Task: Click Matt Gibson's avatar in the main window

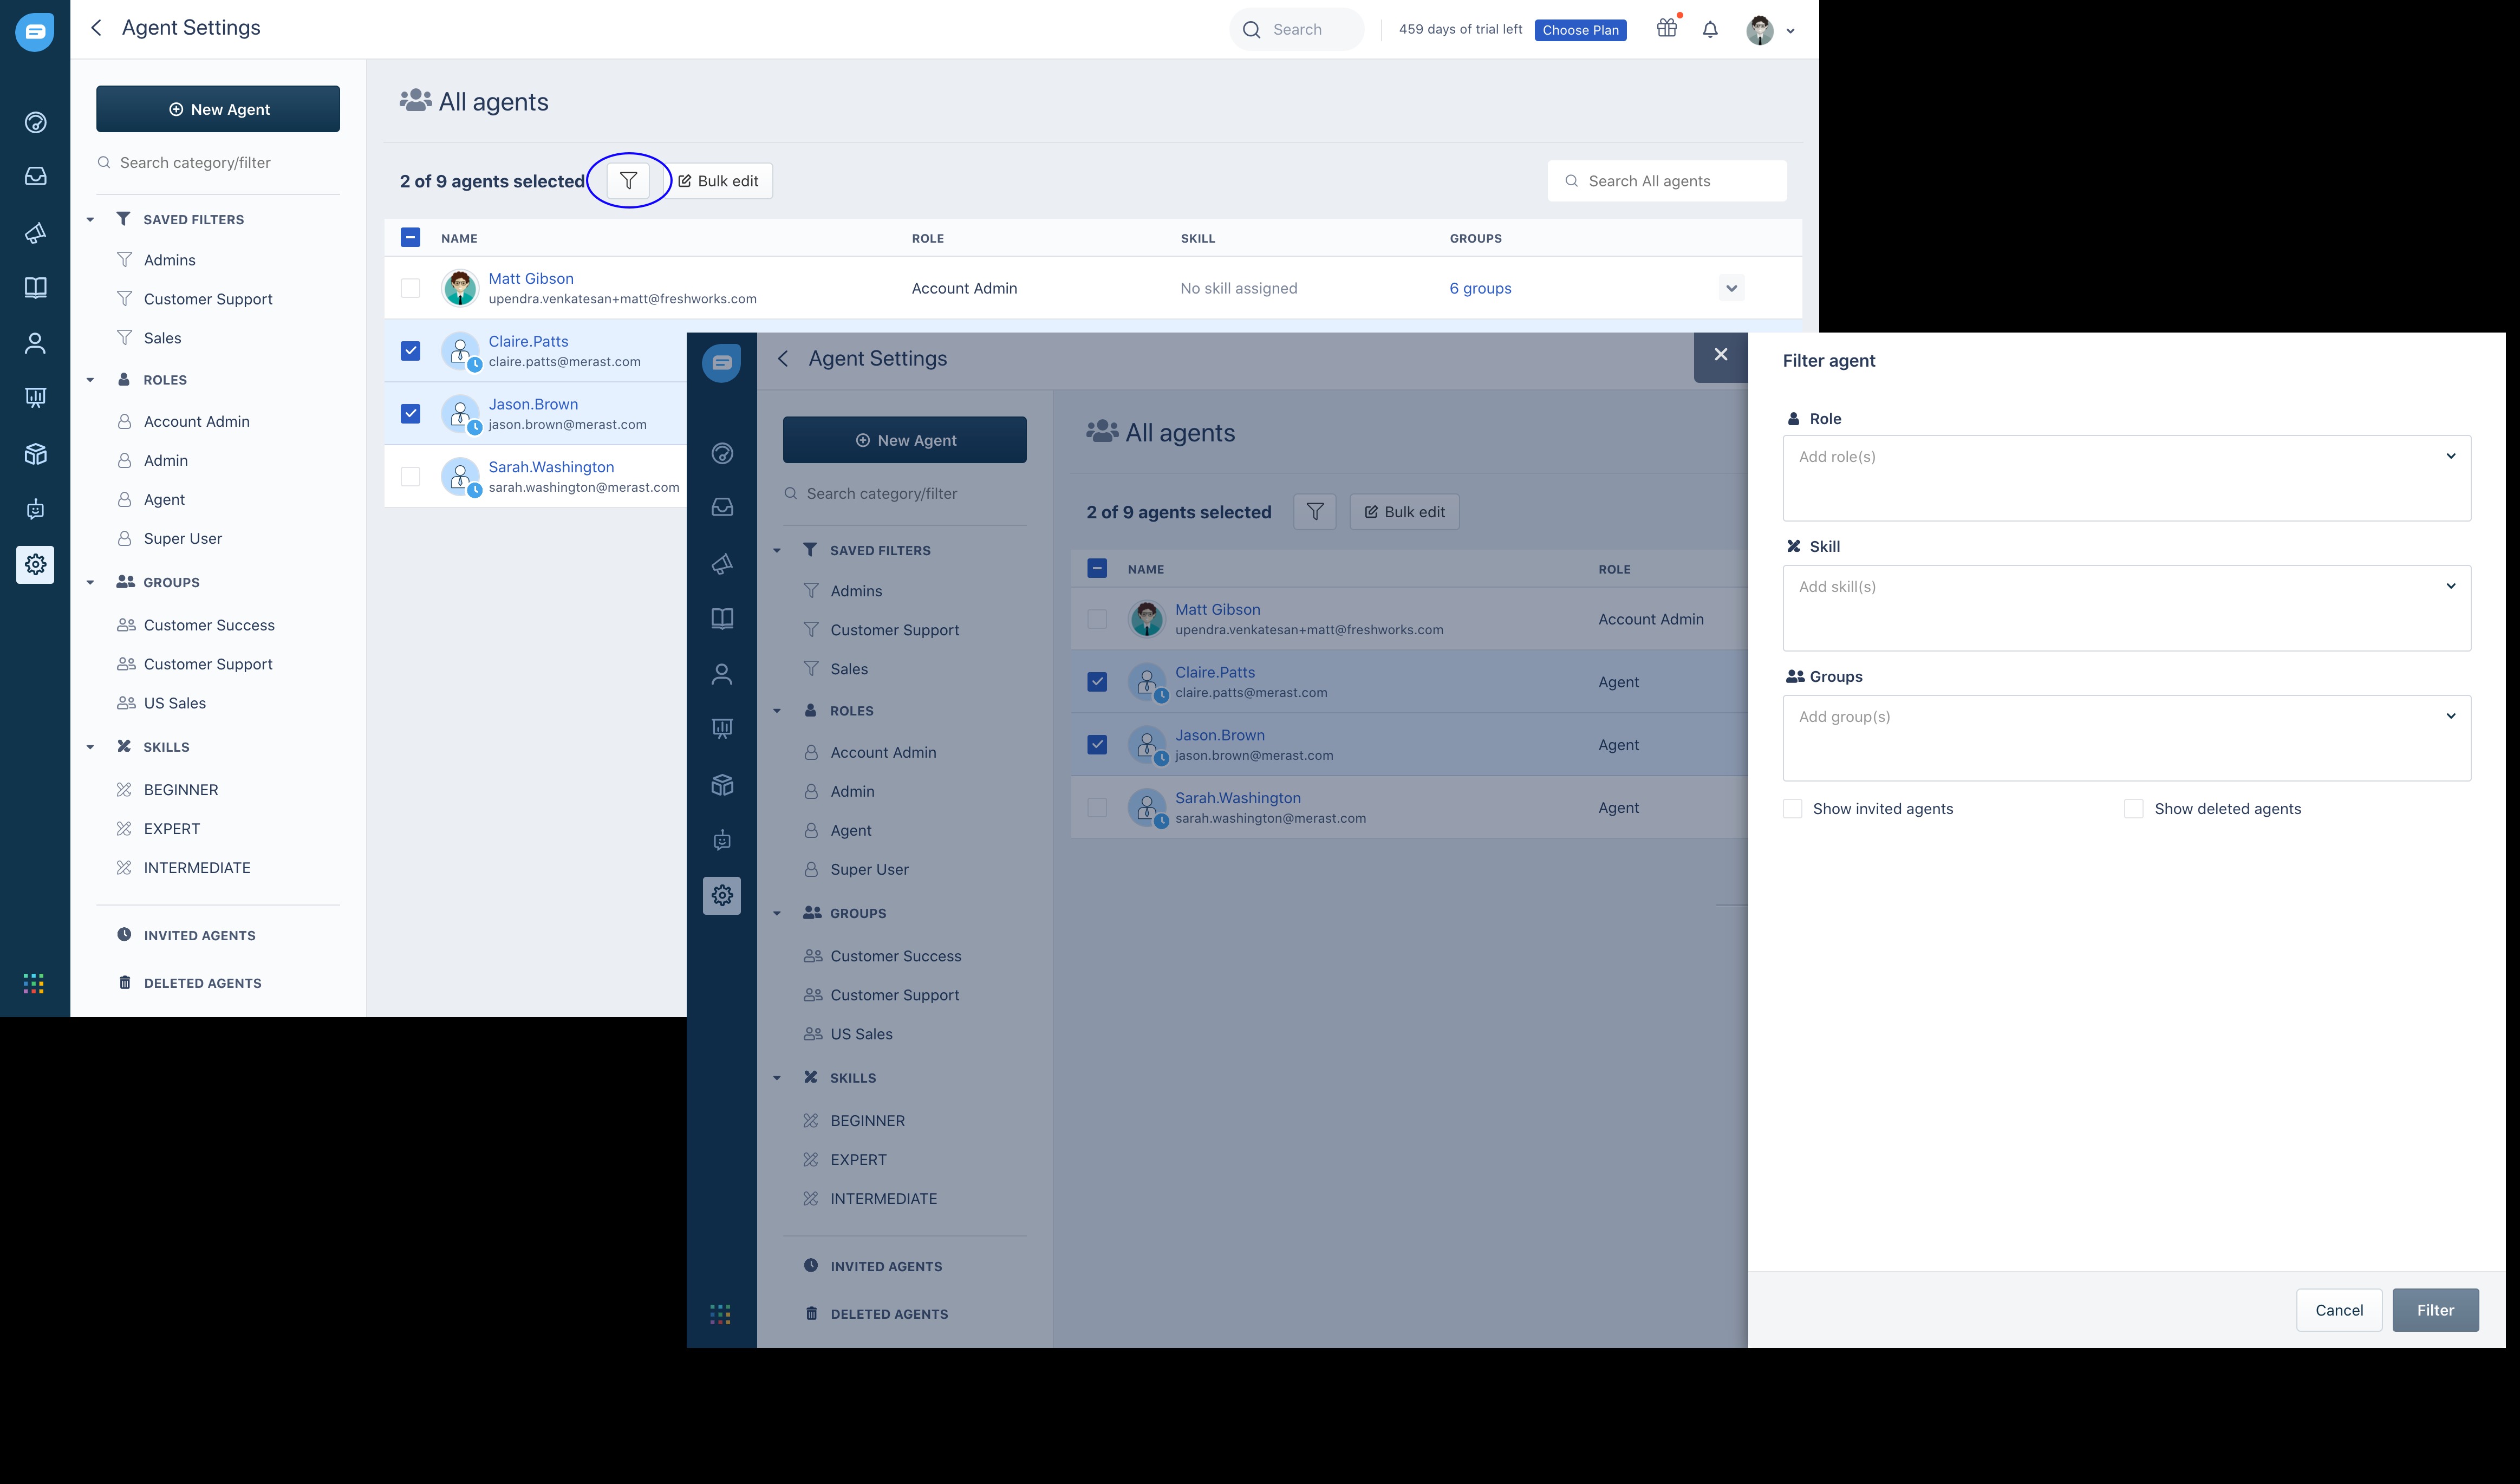Action: pyautogui.click(x=460, y=288)
